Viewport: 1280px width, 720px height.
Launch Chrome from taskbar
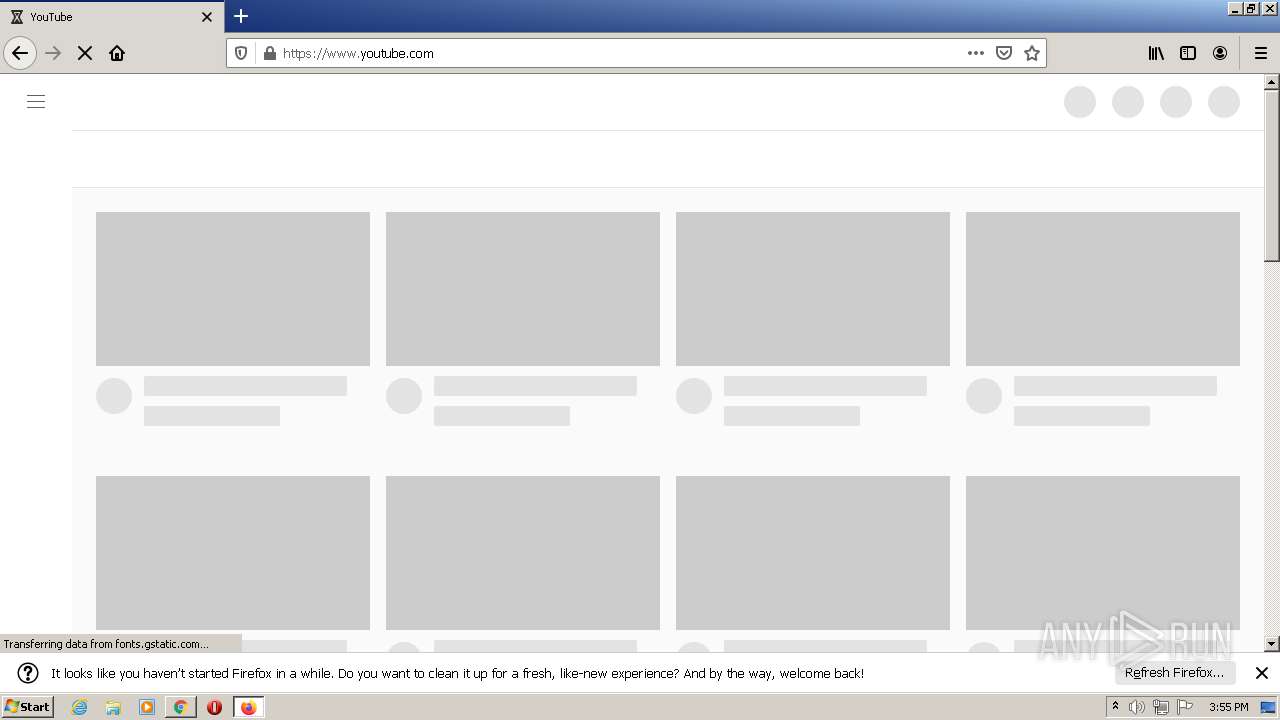(181, 707)
